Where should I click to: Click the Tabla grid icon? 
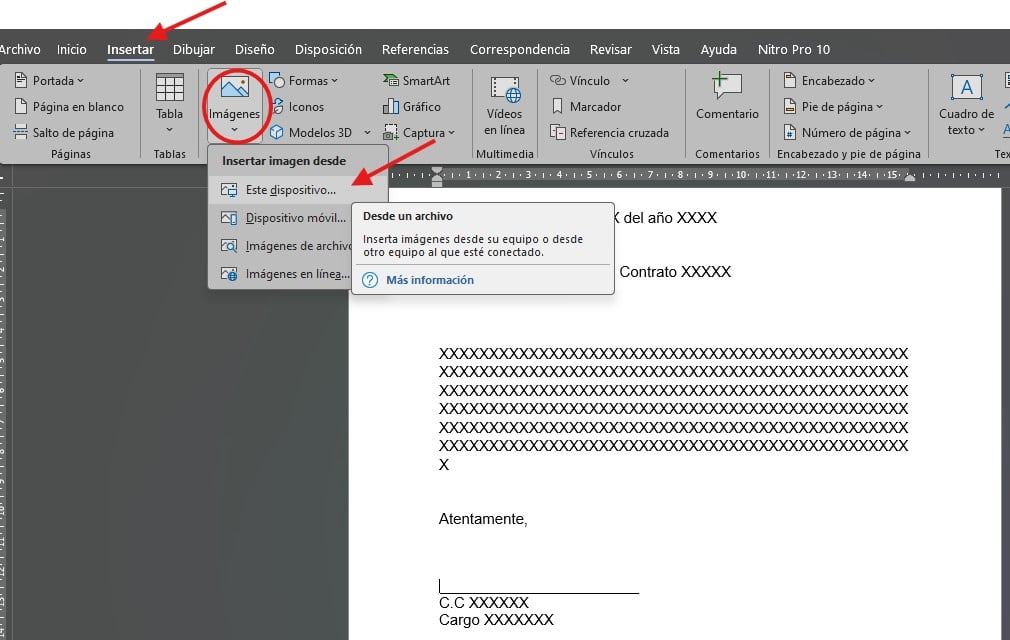[169, 88]
